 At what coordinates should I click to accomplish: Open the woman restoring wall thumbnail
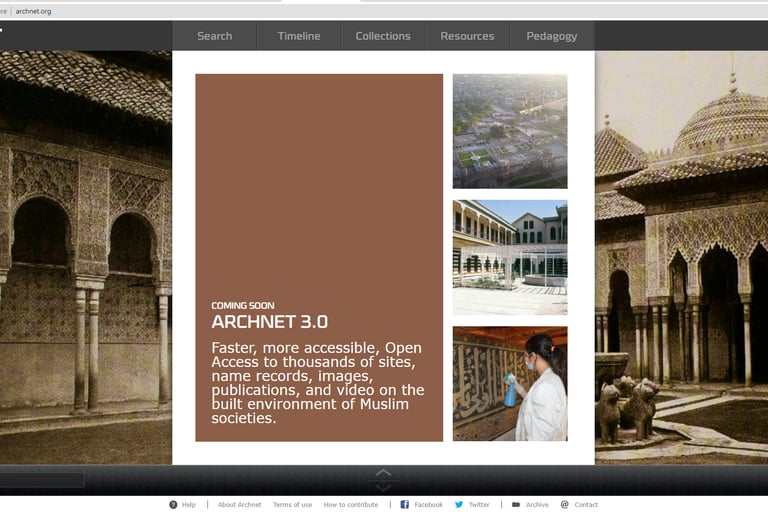click(x=510, y=384)
